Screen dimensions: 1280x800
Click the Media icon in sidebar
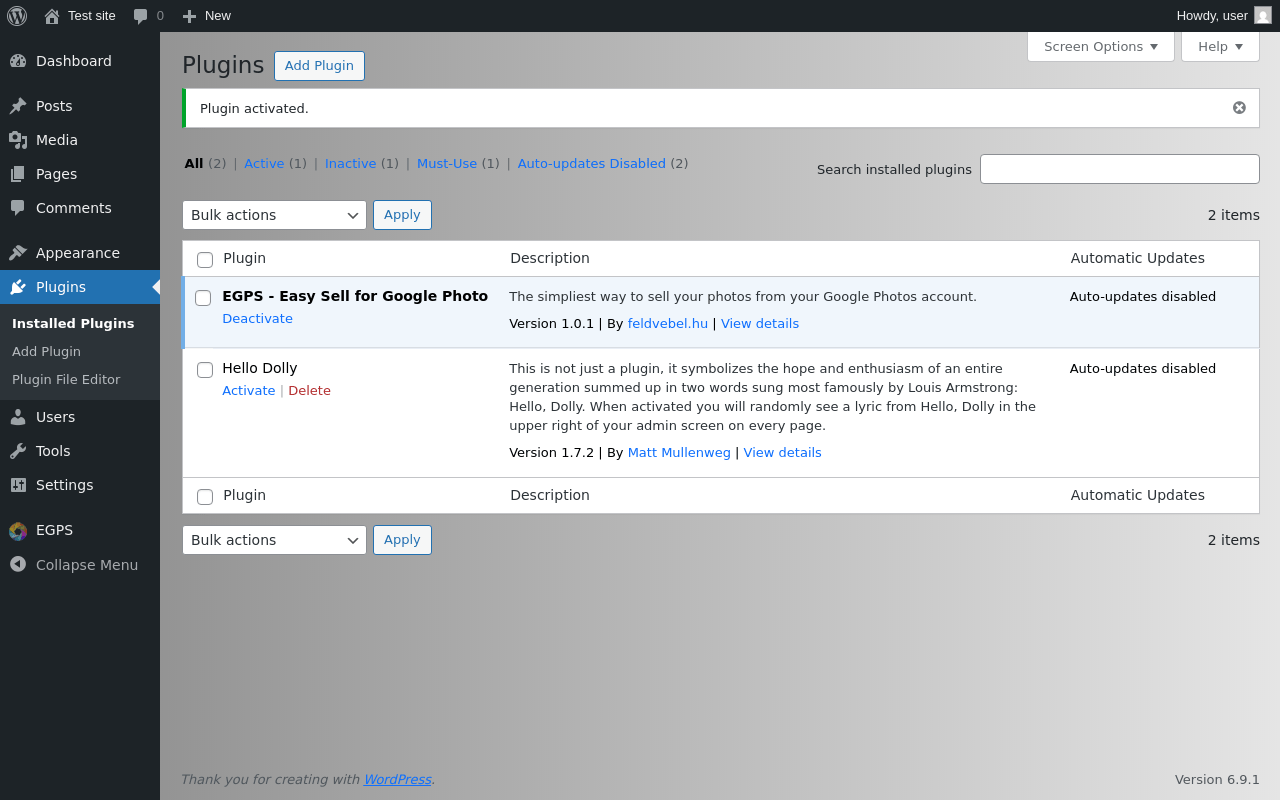[x=18, y=140]
